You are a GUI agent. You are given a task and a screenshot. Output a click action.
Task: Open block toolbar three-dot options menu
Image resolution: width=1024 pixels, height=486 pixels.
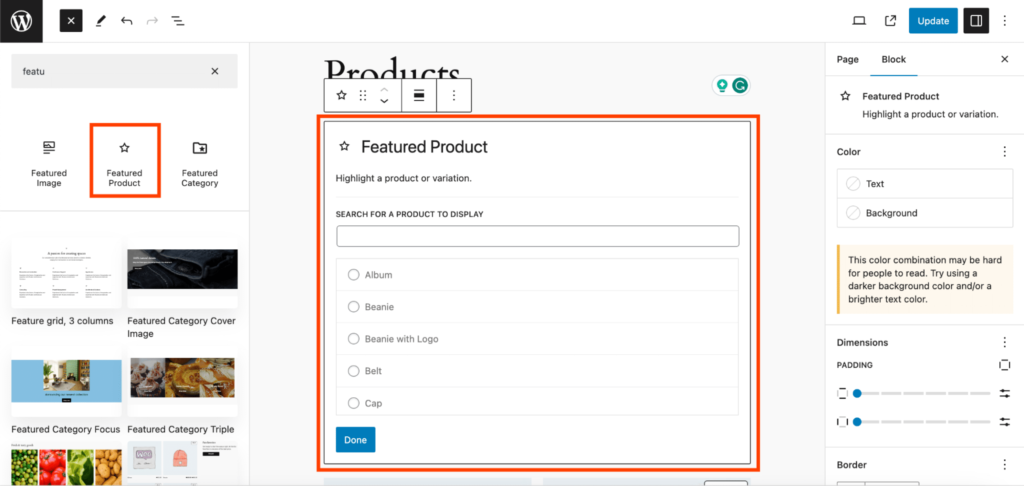454,96
